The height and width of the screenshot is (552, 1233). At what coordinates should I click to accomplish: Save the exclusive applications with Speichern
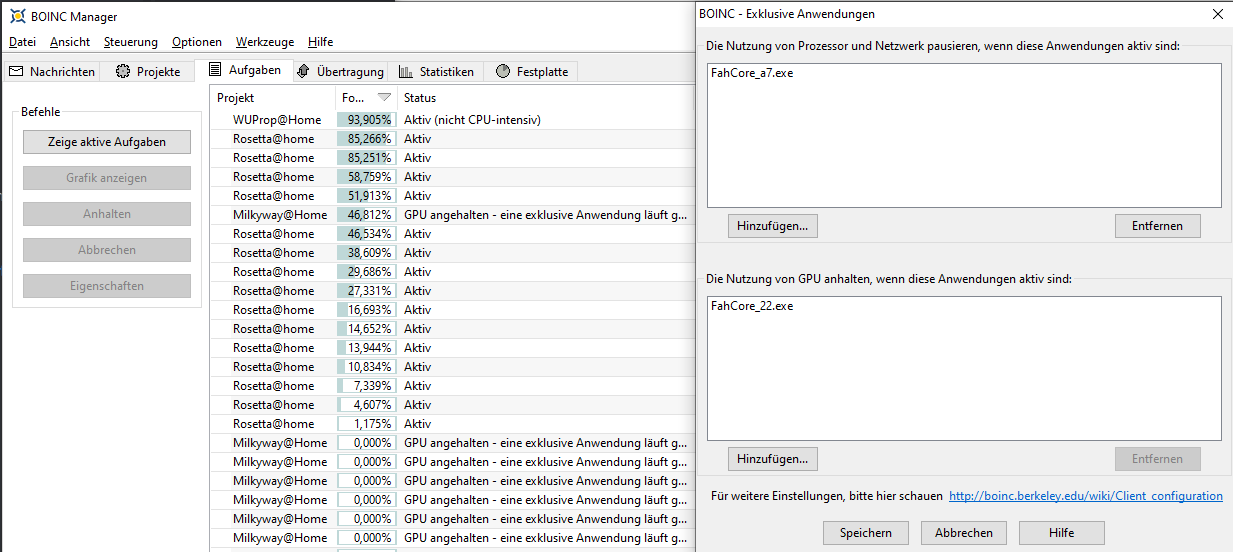[x=866, y=533]
